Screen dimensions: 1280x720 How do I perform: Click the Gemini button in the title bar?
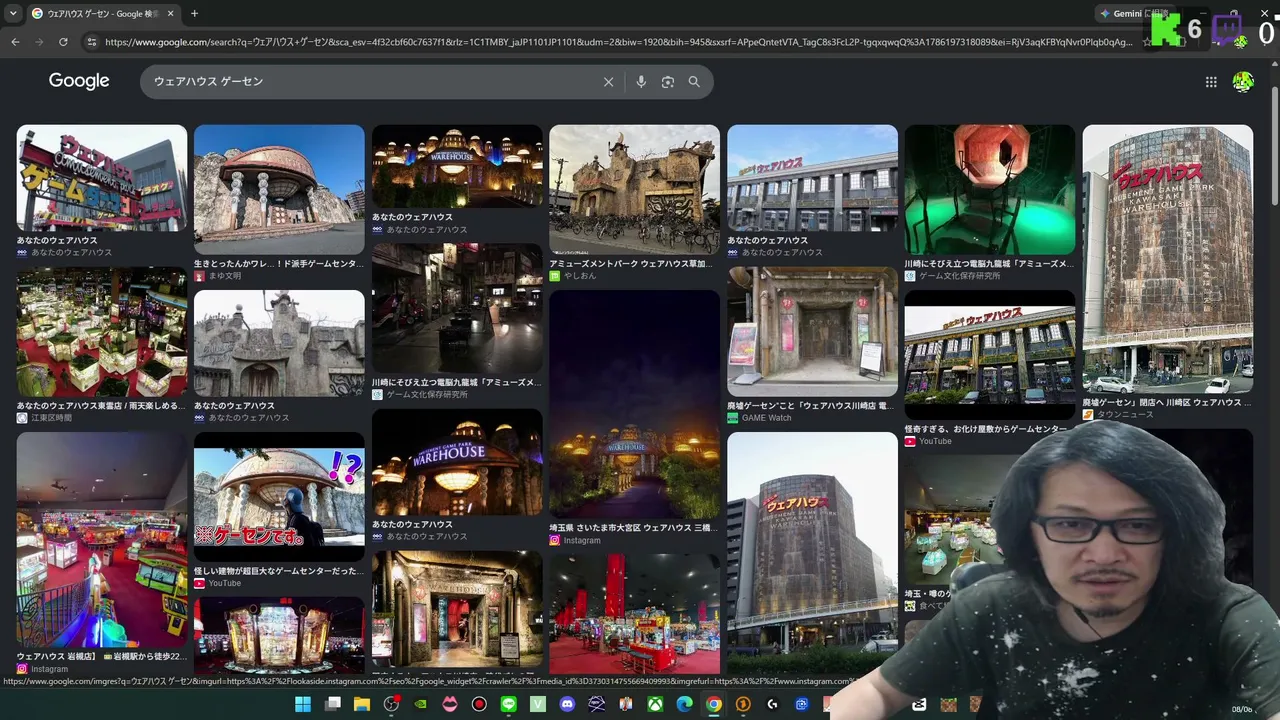coord(1135,14)
